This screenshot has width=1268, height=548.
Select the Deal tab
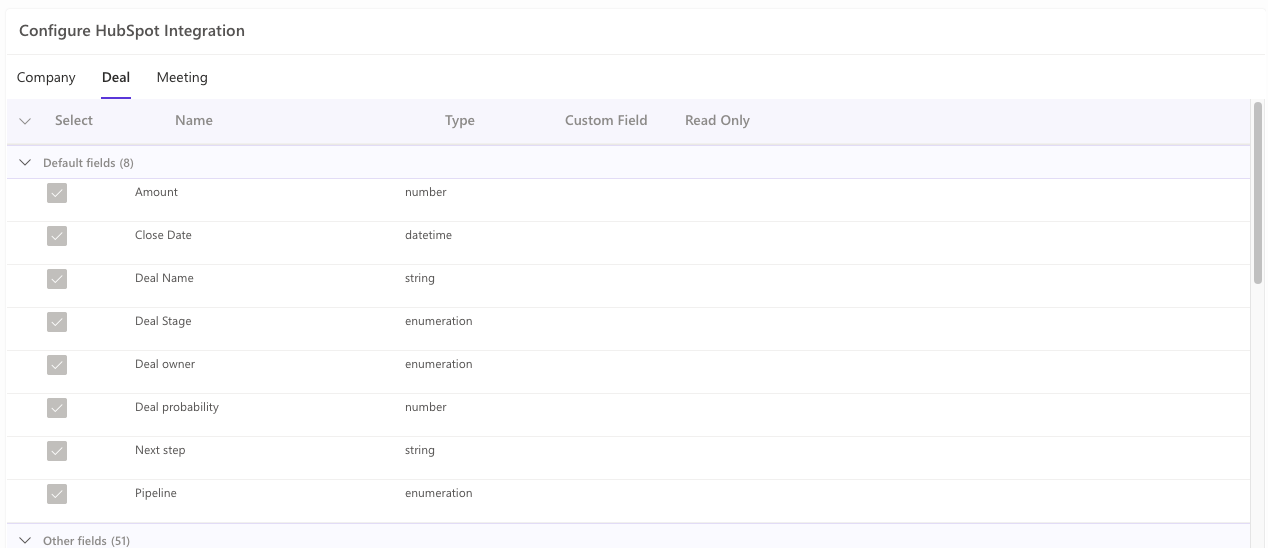pyautogui.click(x=116, y=77)
